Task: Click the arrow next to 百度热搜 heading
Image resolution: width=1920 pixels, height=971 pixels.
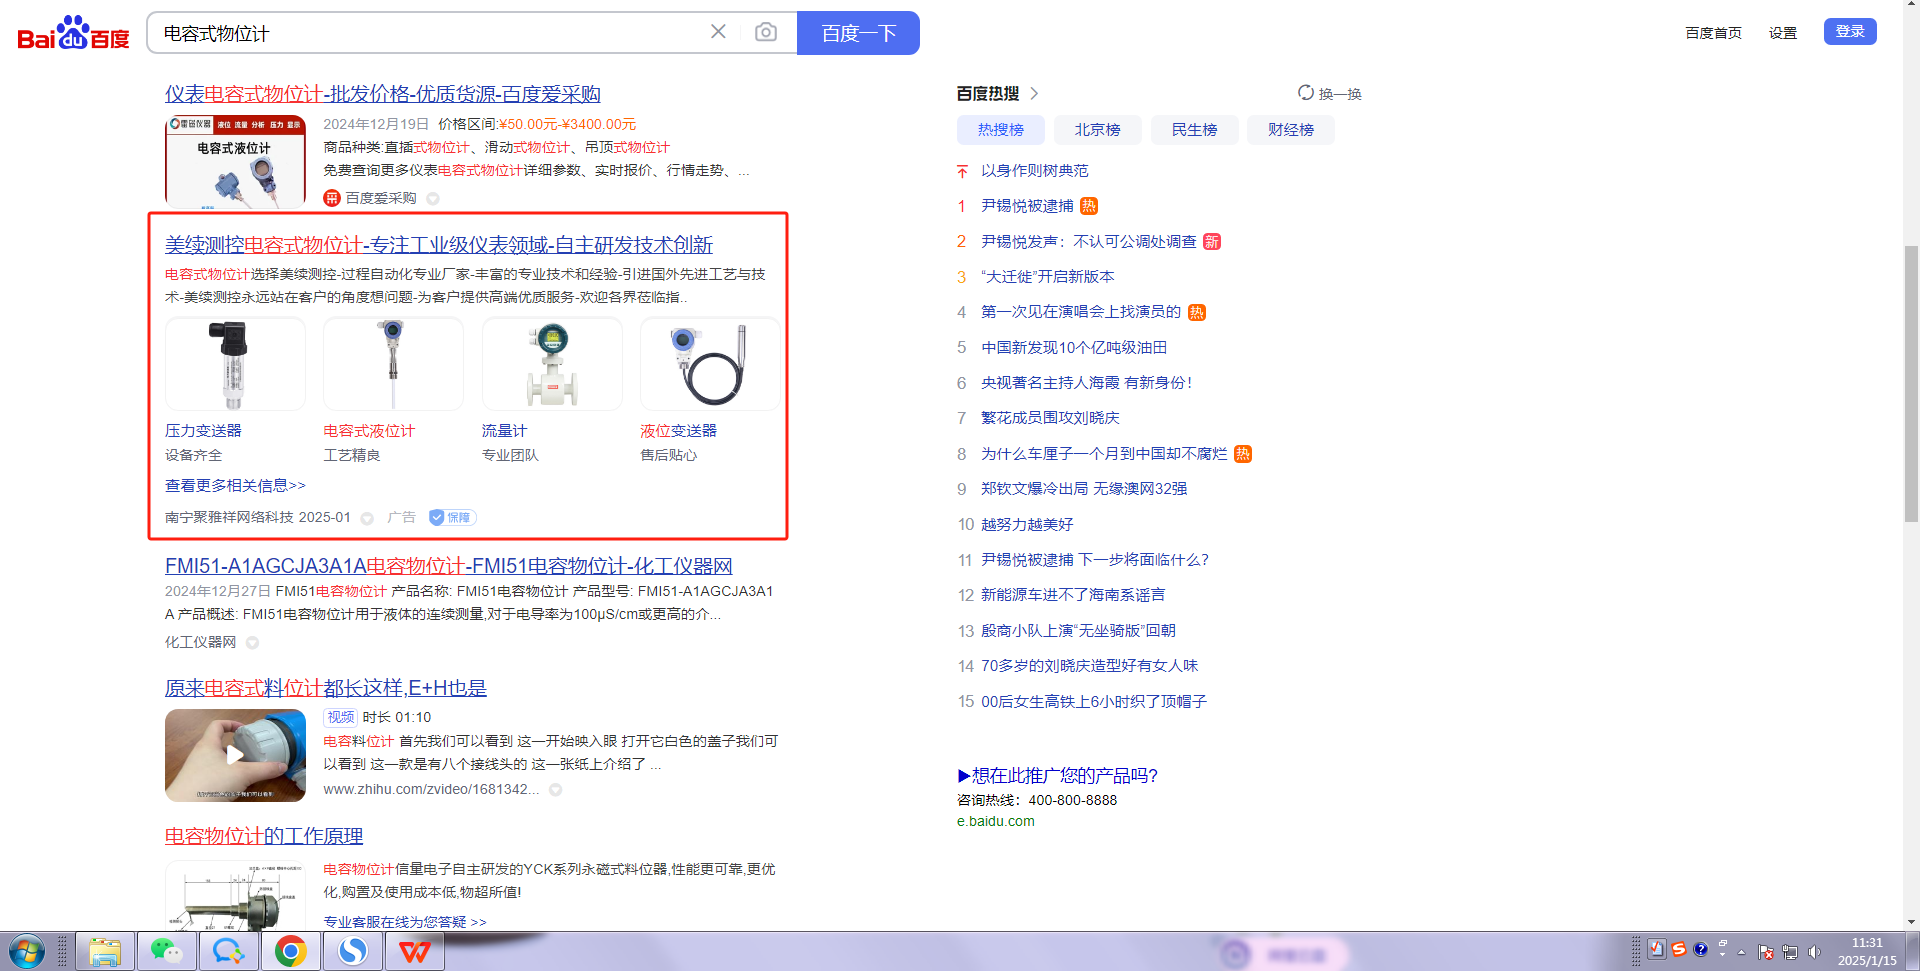Action: (x=1034, y=93)
